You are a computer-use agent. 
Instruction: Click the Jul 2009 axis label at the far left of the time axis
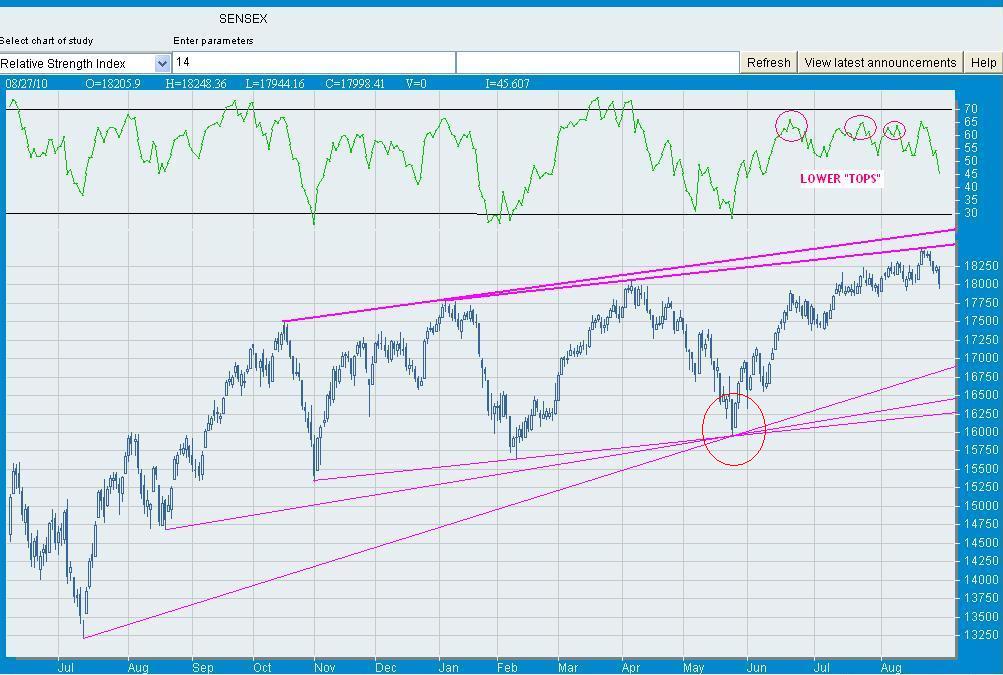click(65, 668)
